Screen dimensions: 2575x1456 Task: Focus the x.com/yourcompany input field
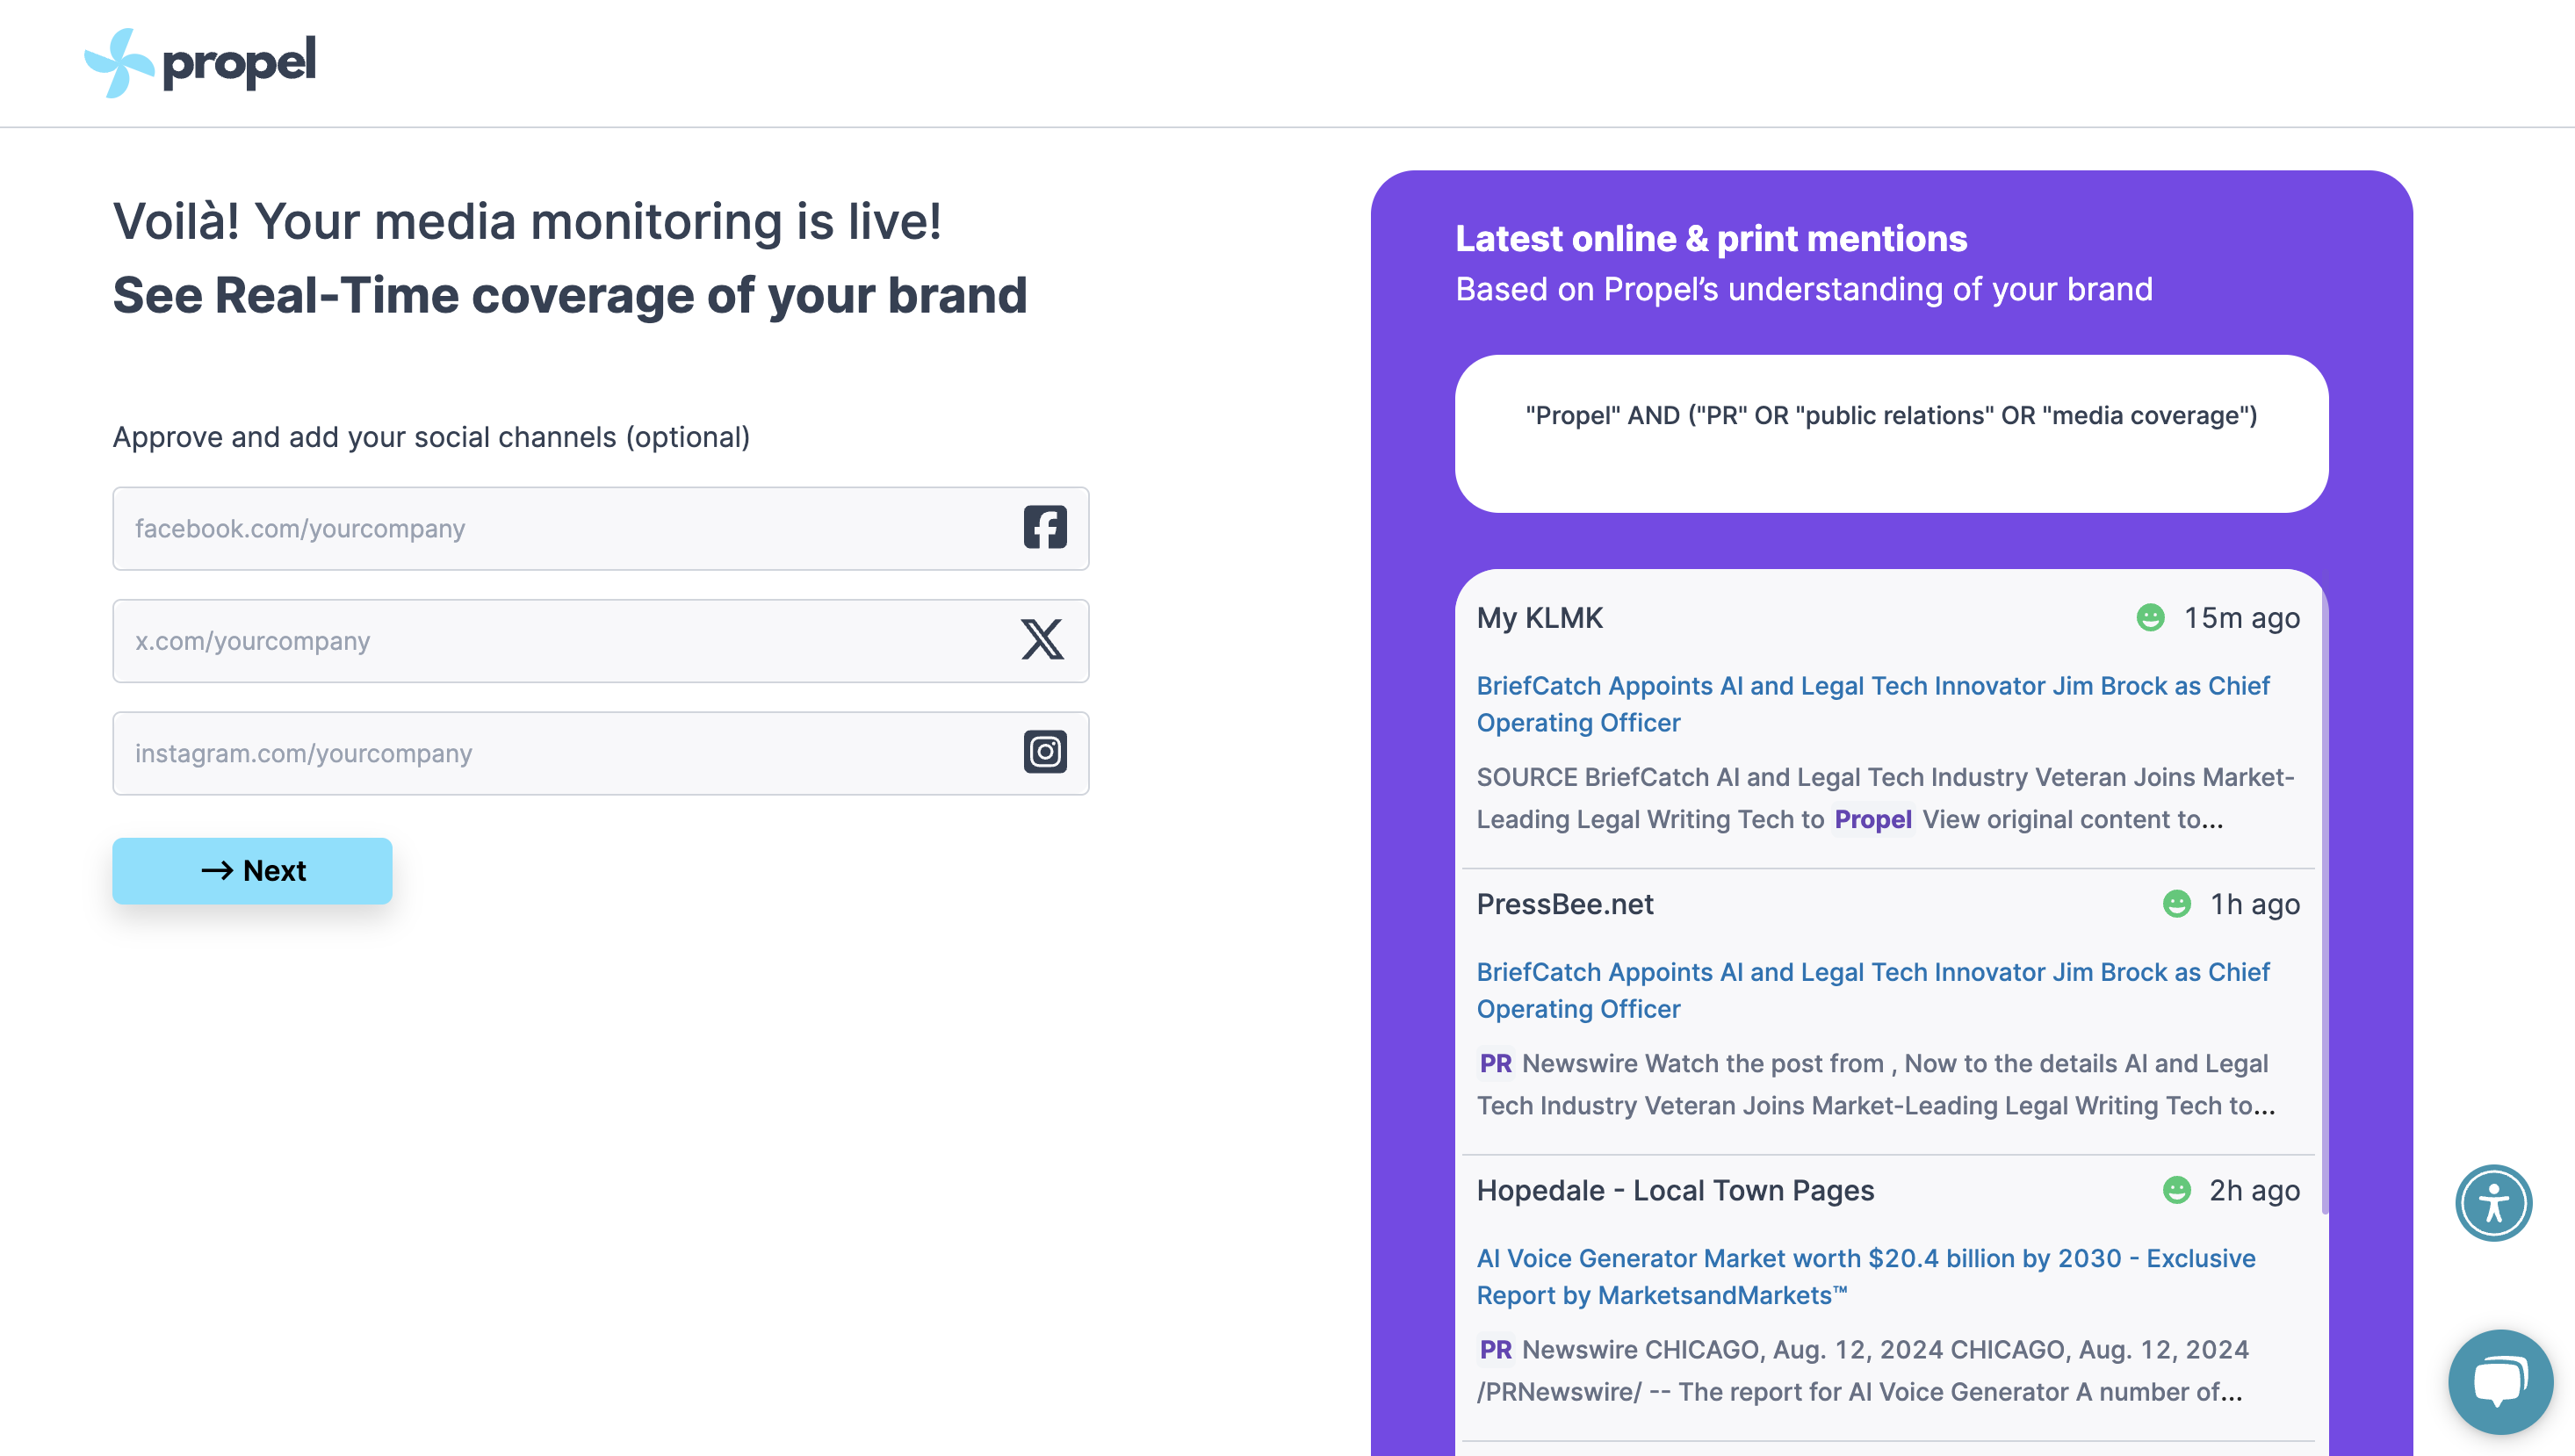click(601, 641)
